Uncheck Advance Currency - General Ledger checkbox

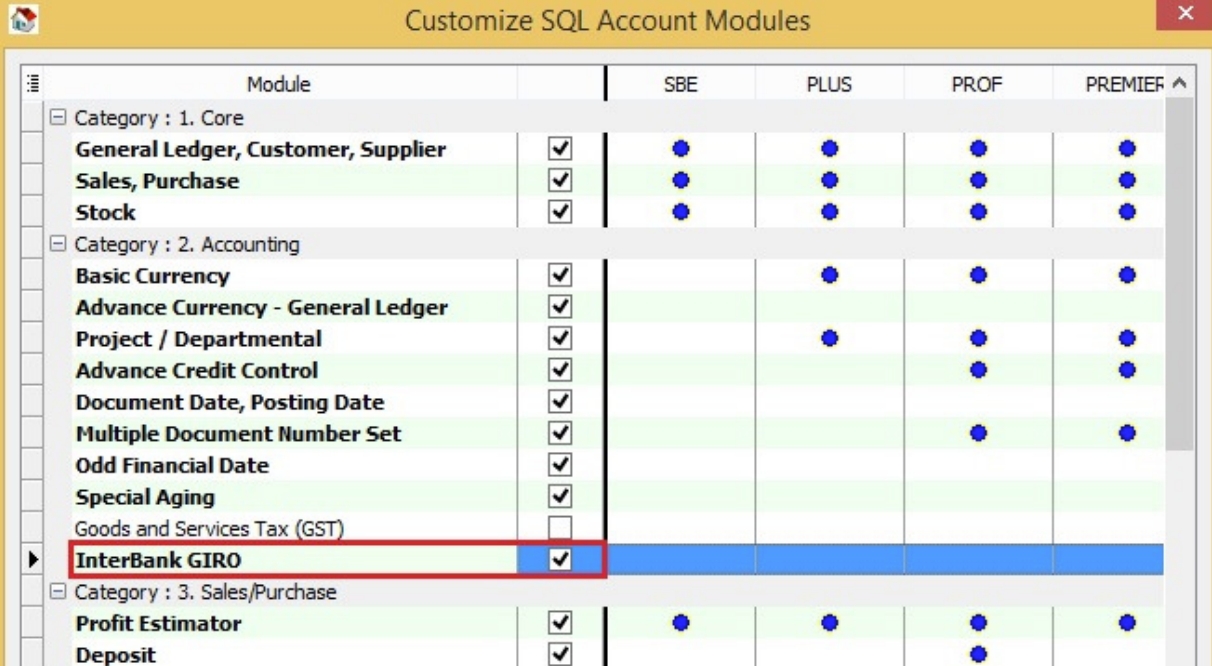561,307
